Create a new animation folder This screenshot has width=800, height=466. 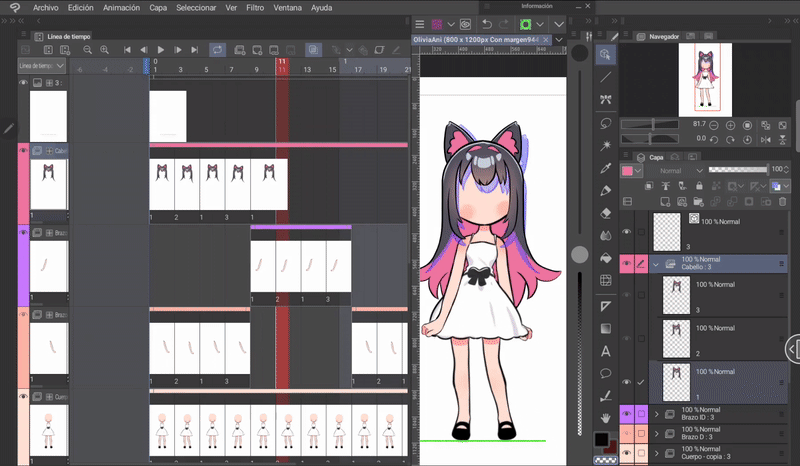coord(239,50)
